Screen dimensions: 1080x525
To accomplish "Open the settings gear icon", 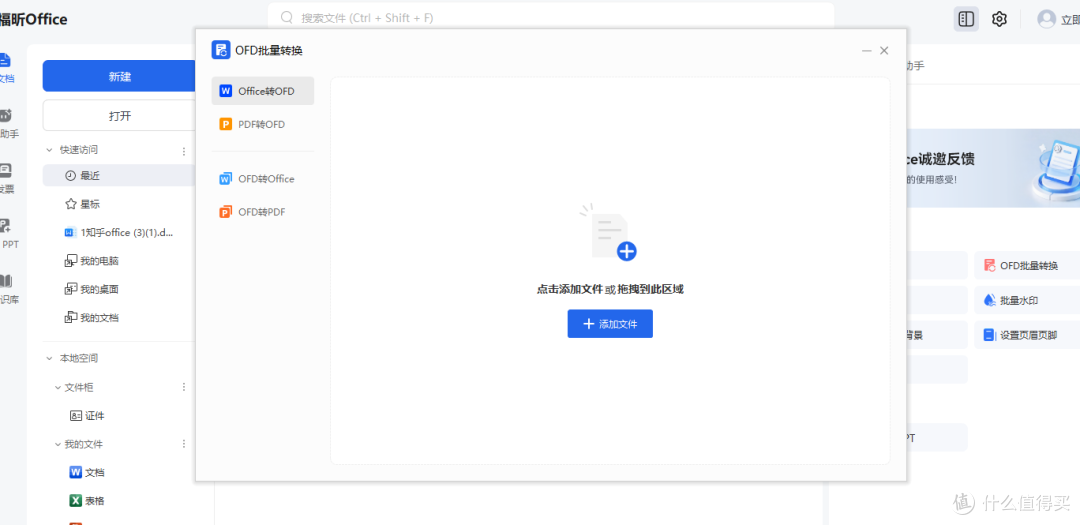I will coord(999,19).
